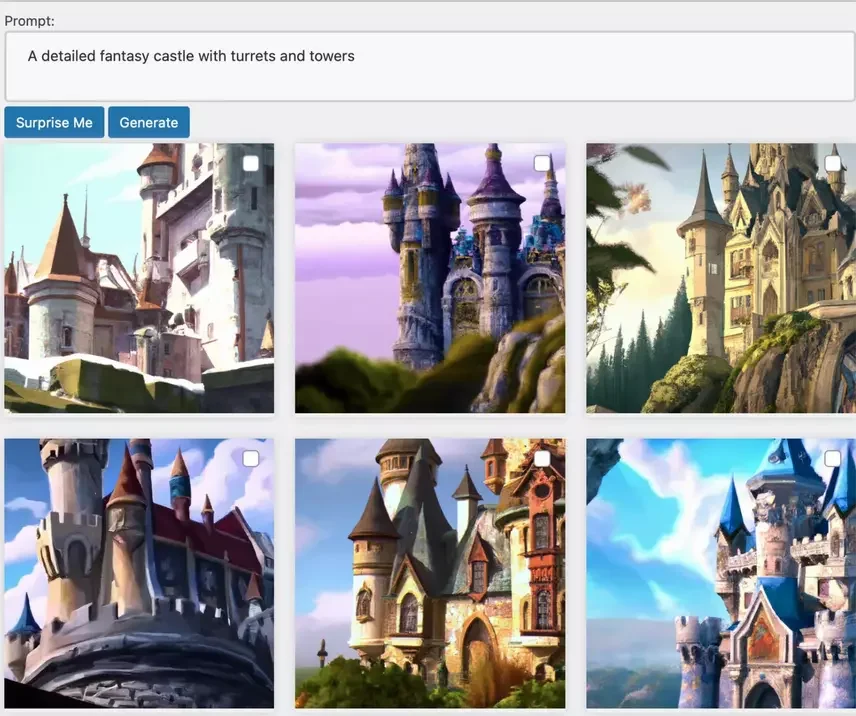Click the Surprise Me button
This screenshot has width=856, height=716.
(x=54, y=122)
